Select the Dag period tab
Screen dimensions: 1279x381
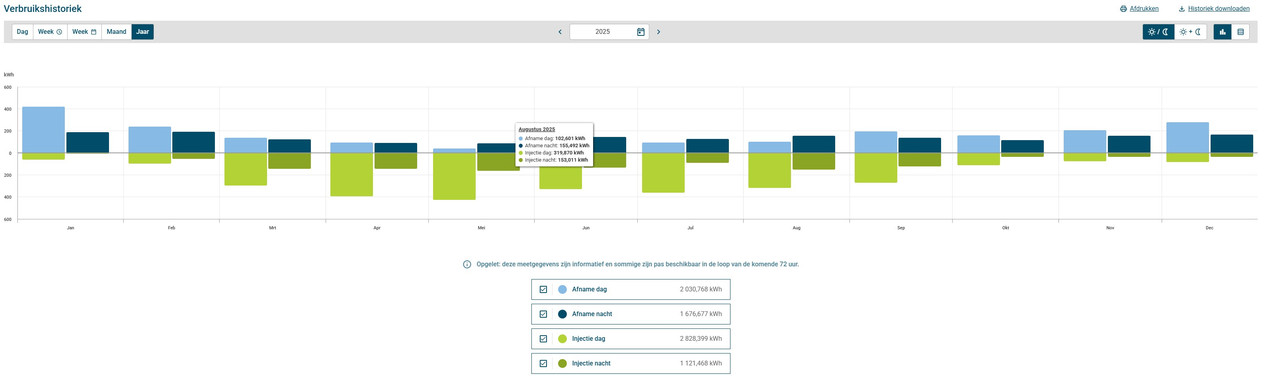(x=22, y=32)
